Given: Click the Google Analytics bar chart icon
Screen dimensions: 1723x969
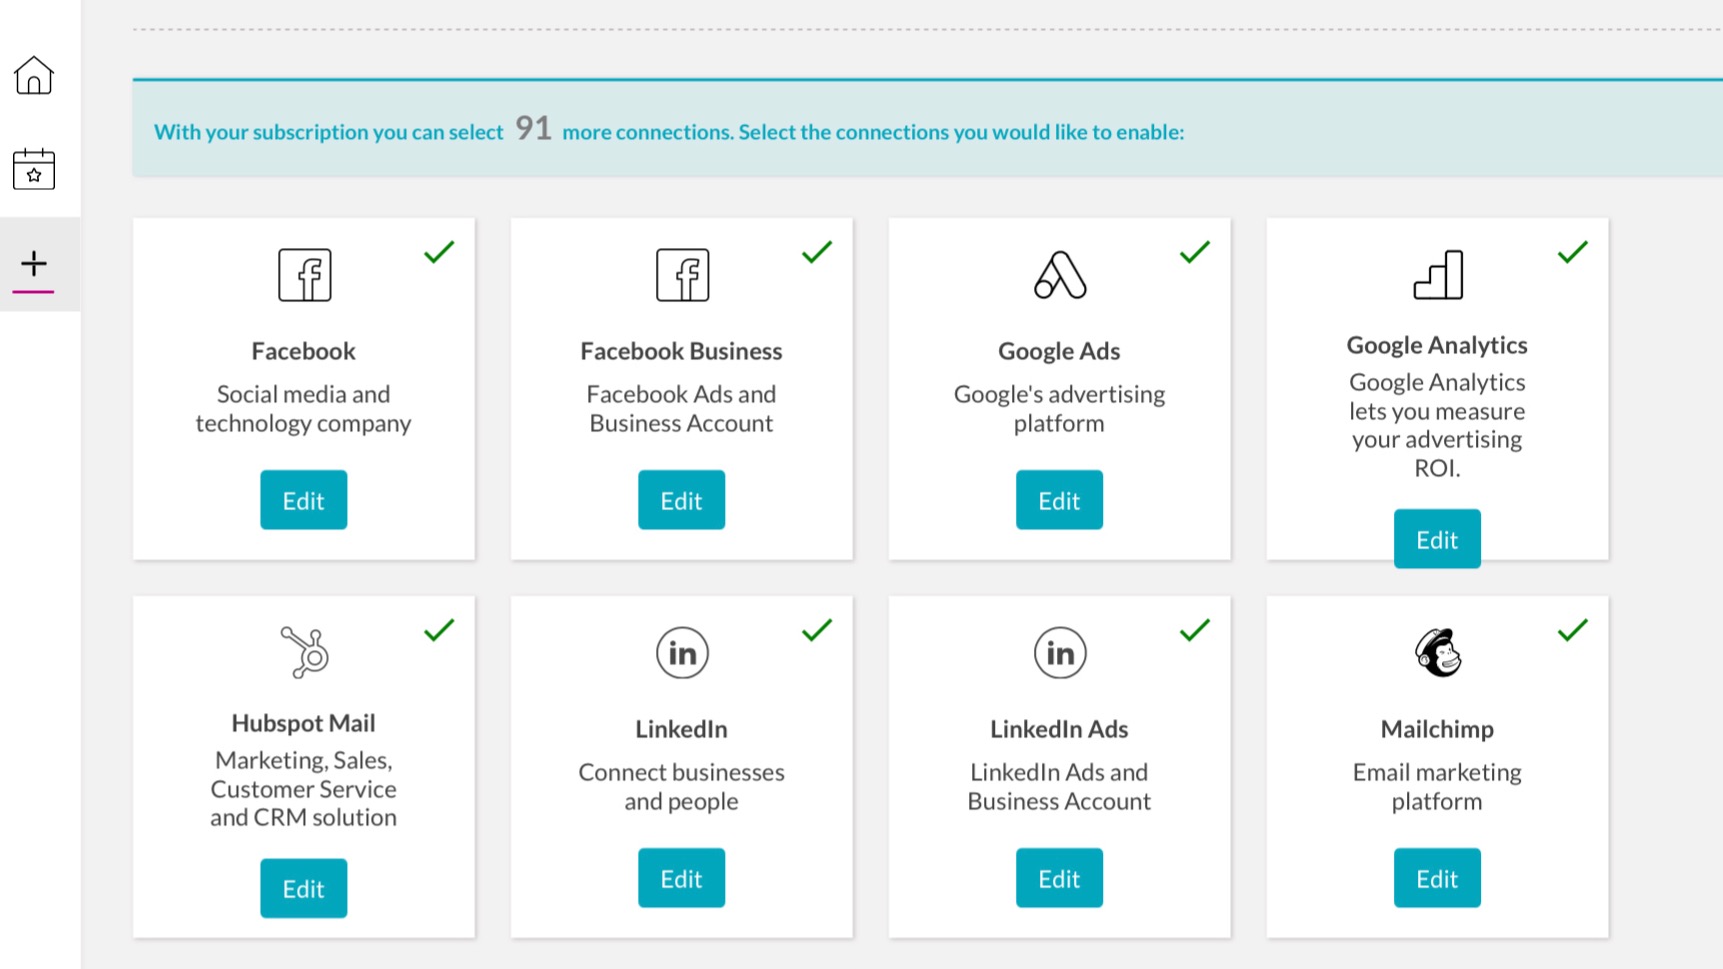Looking at the screenshot, I should [1438, 275].
